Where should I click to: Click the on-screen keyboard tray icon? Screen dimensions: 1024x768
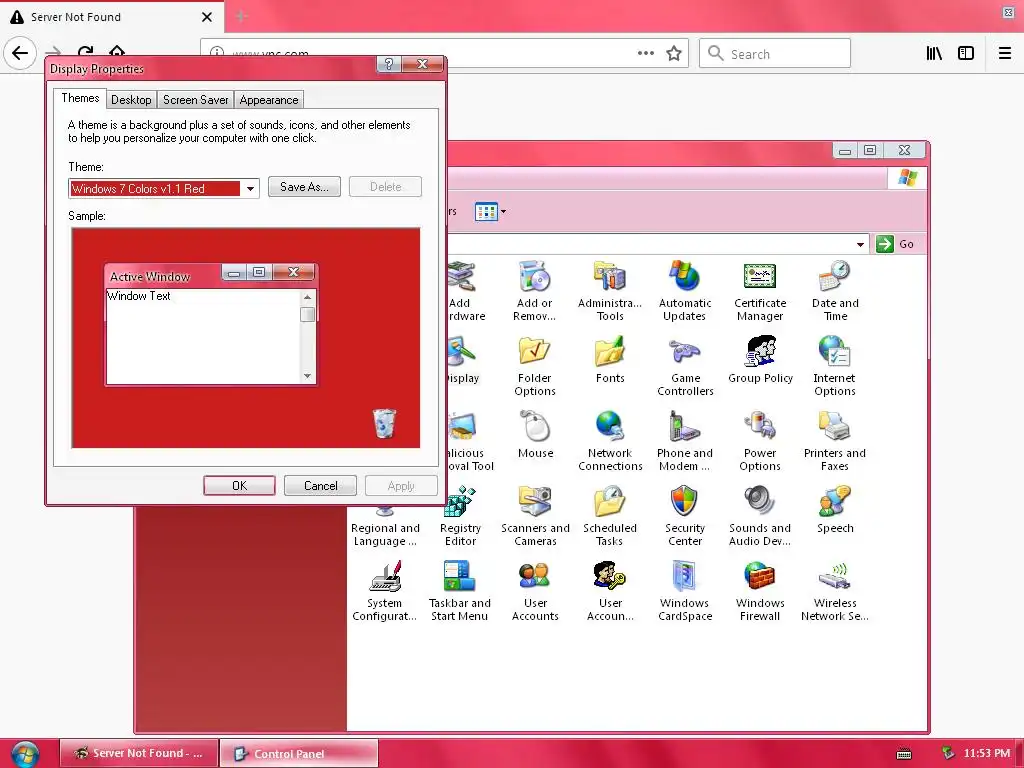click(x=904, y=754)
